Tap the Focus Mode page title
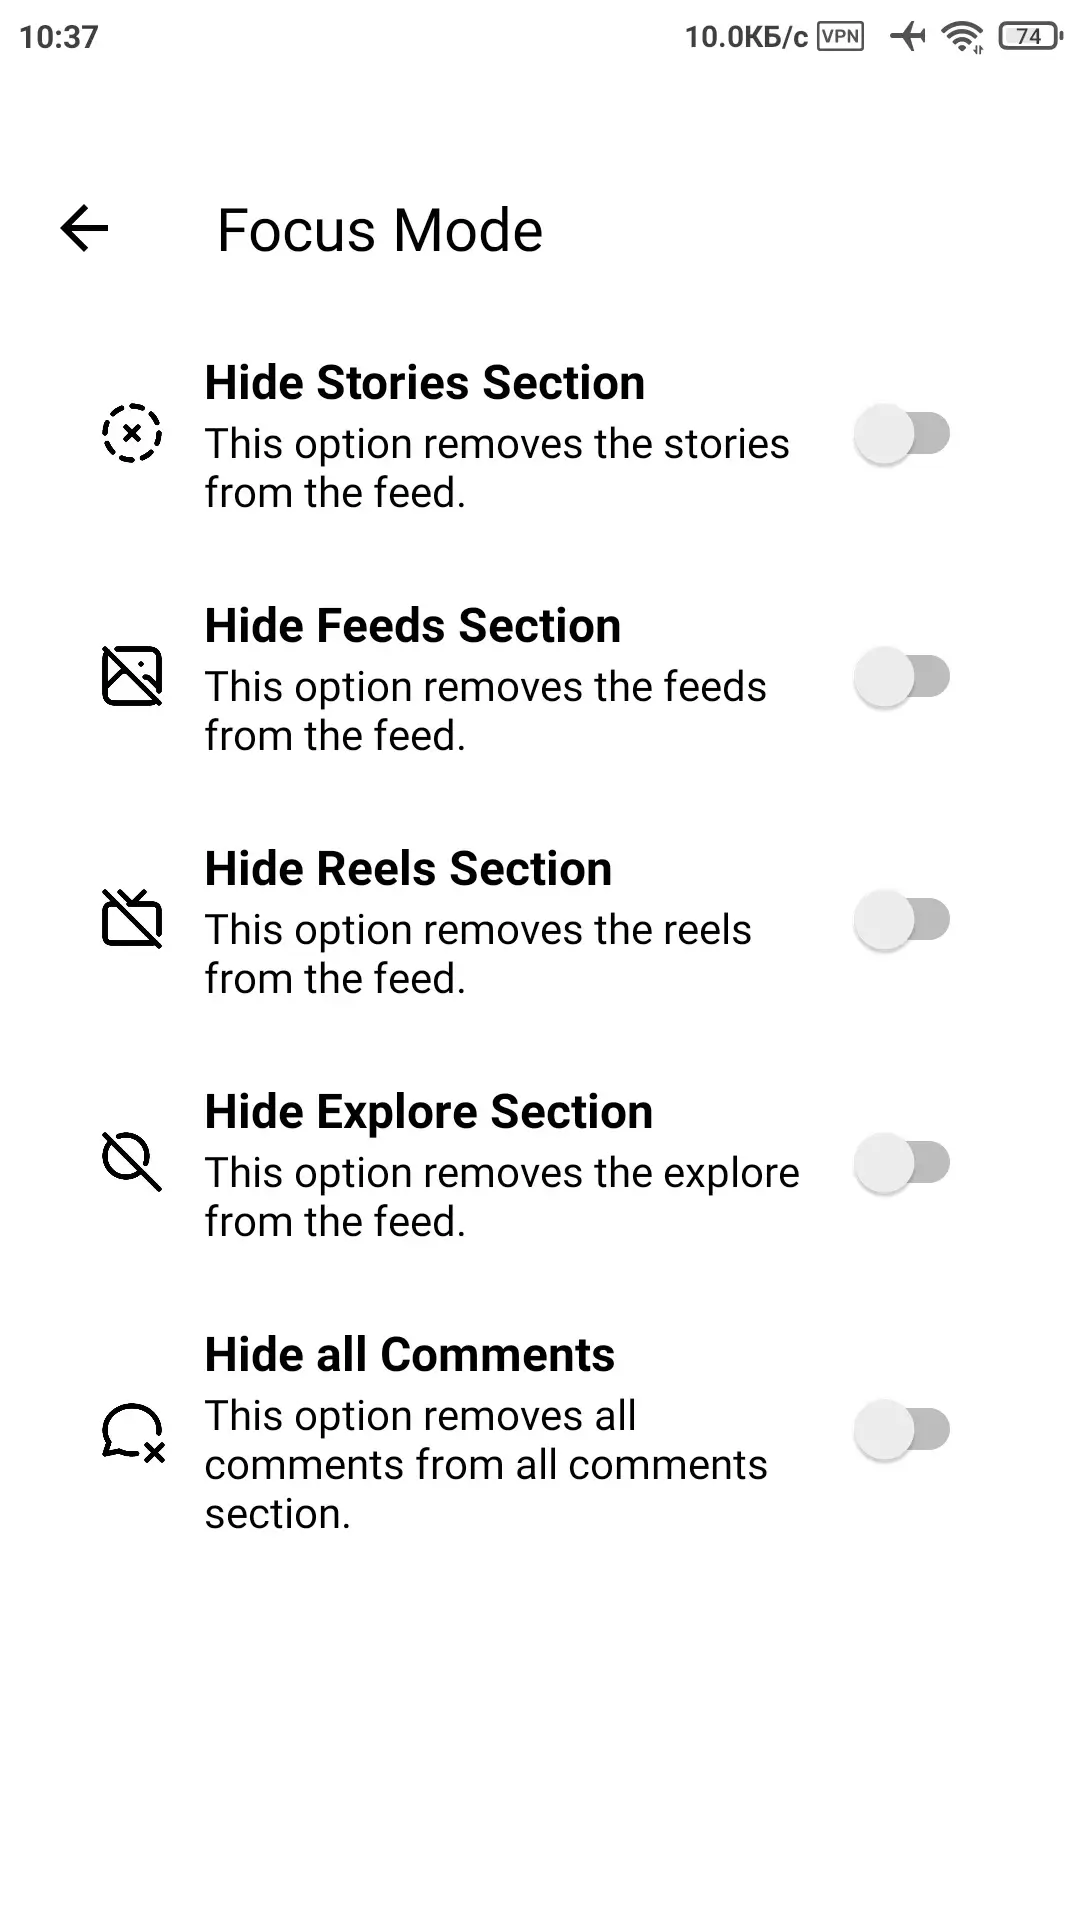 pyautogui.click(x=380, y=230)
